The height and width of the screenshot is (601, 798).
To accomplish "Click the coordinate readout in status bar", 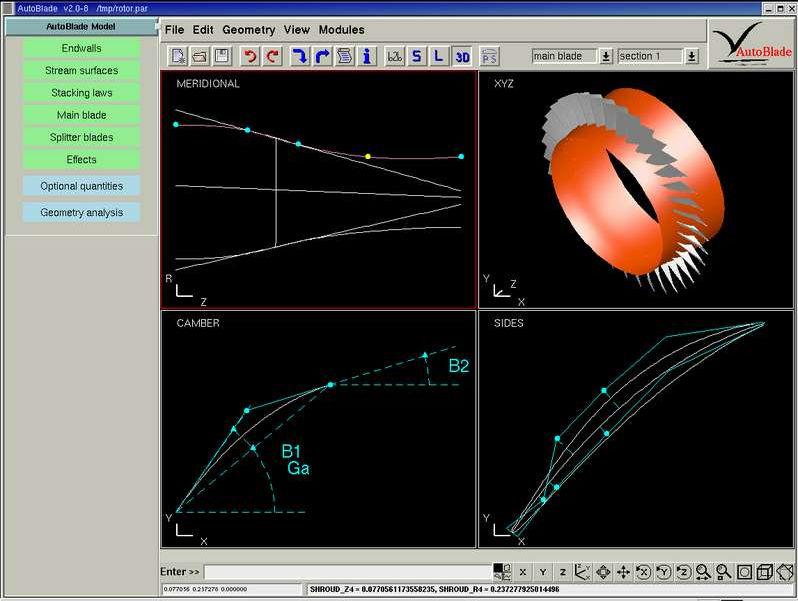I will coord(205,589).
